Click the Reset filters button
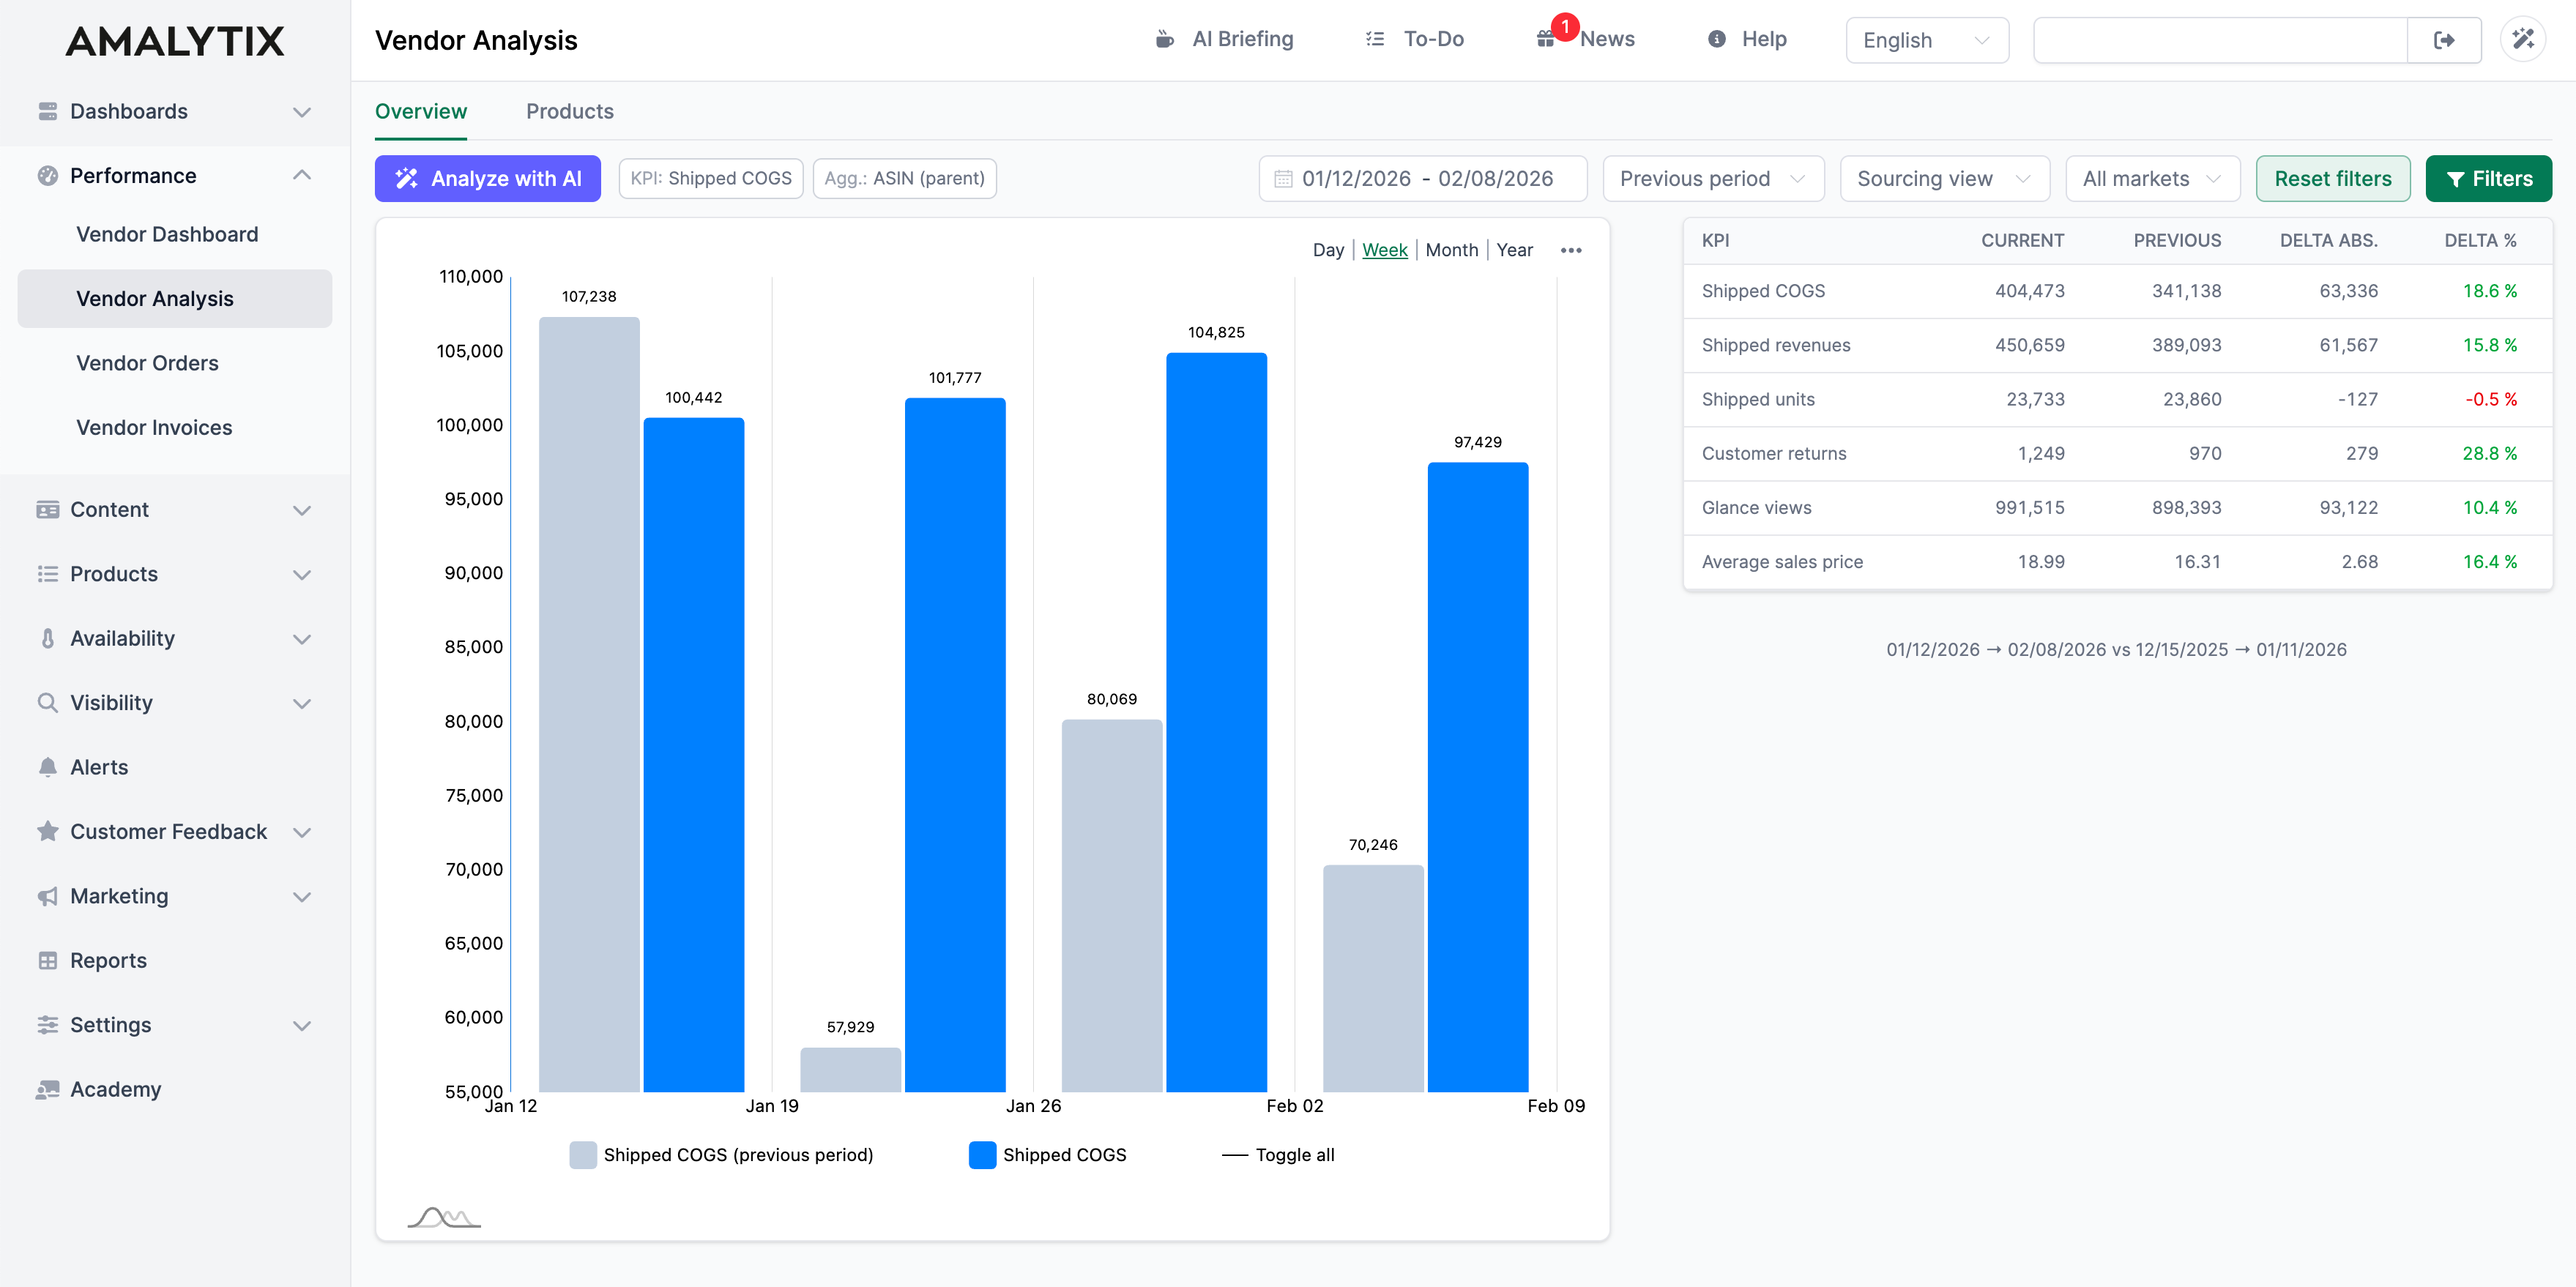 click(2333, 178)
